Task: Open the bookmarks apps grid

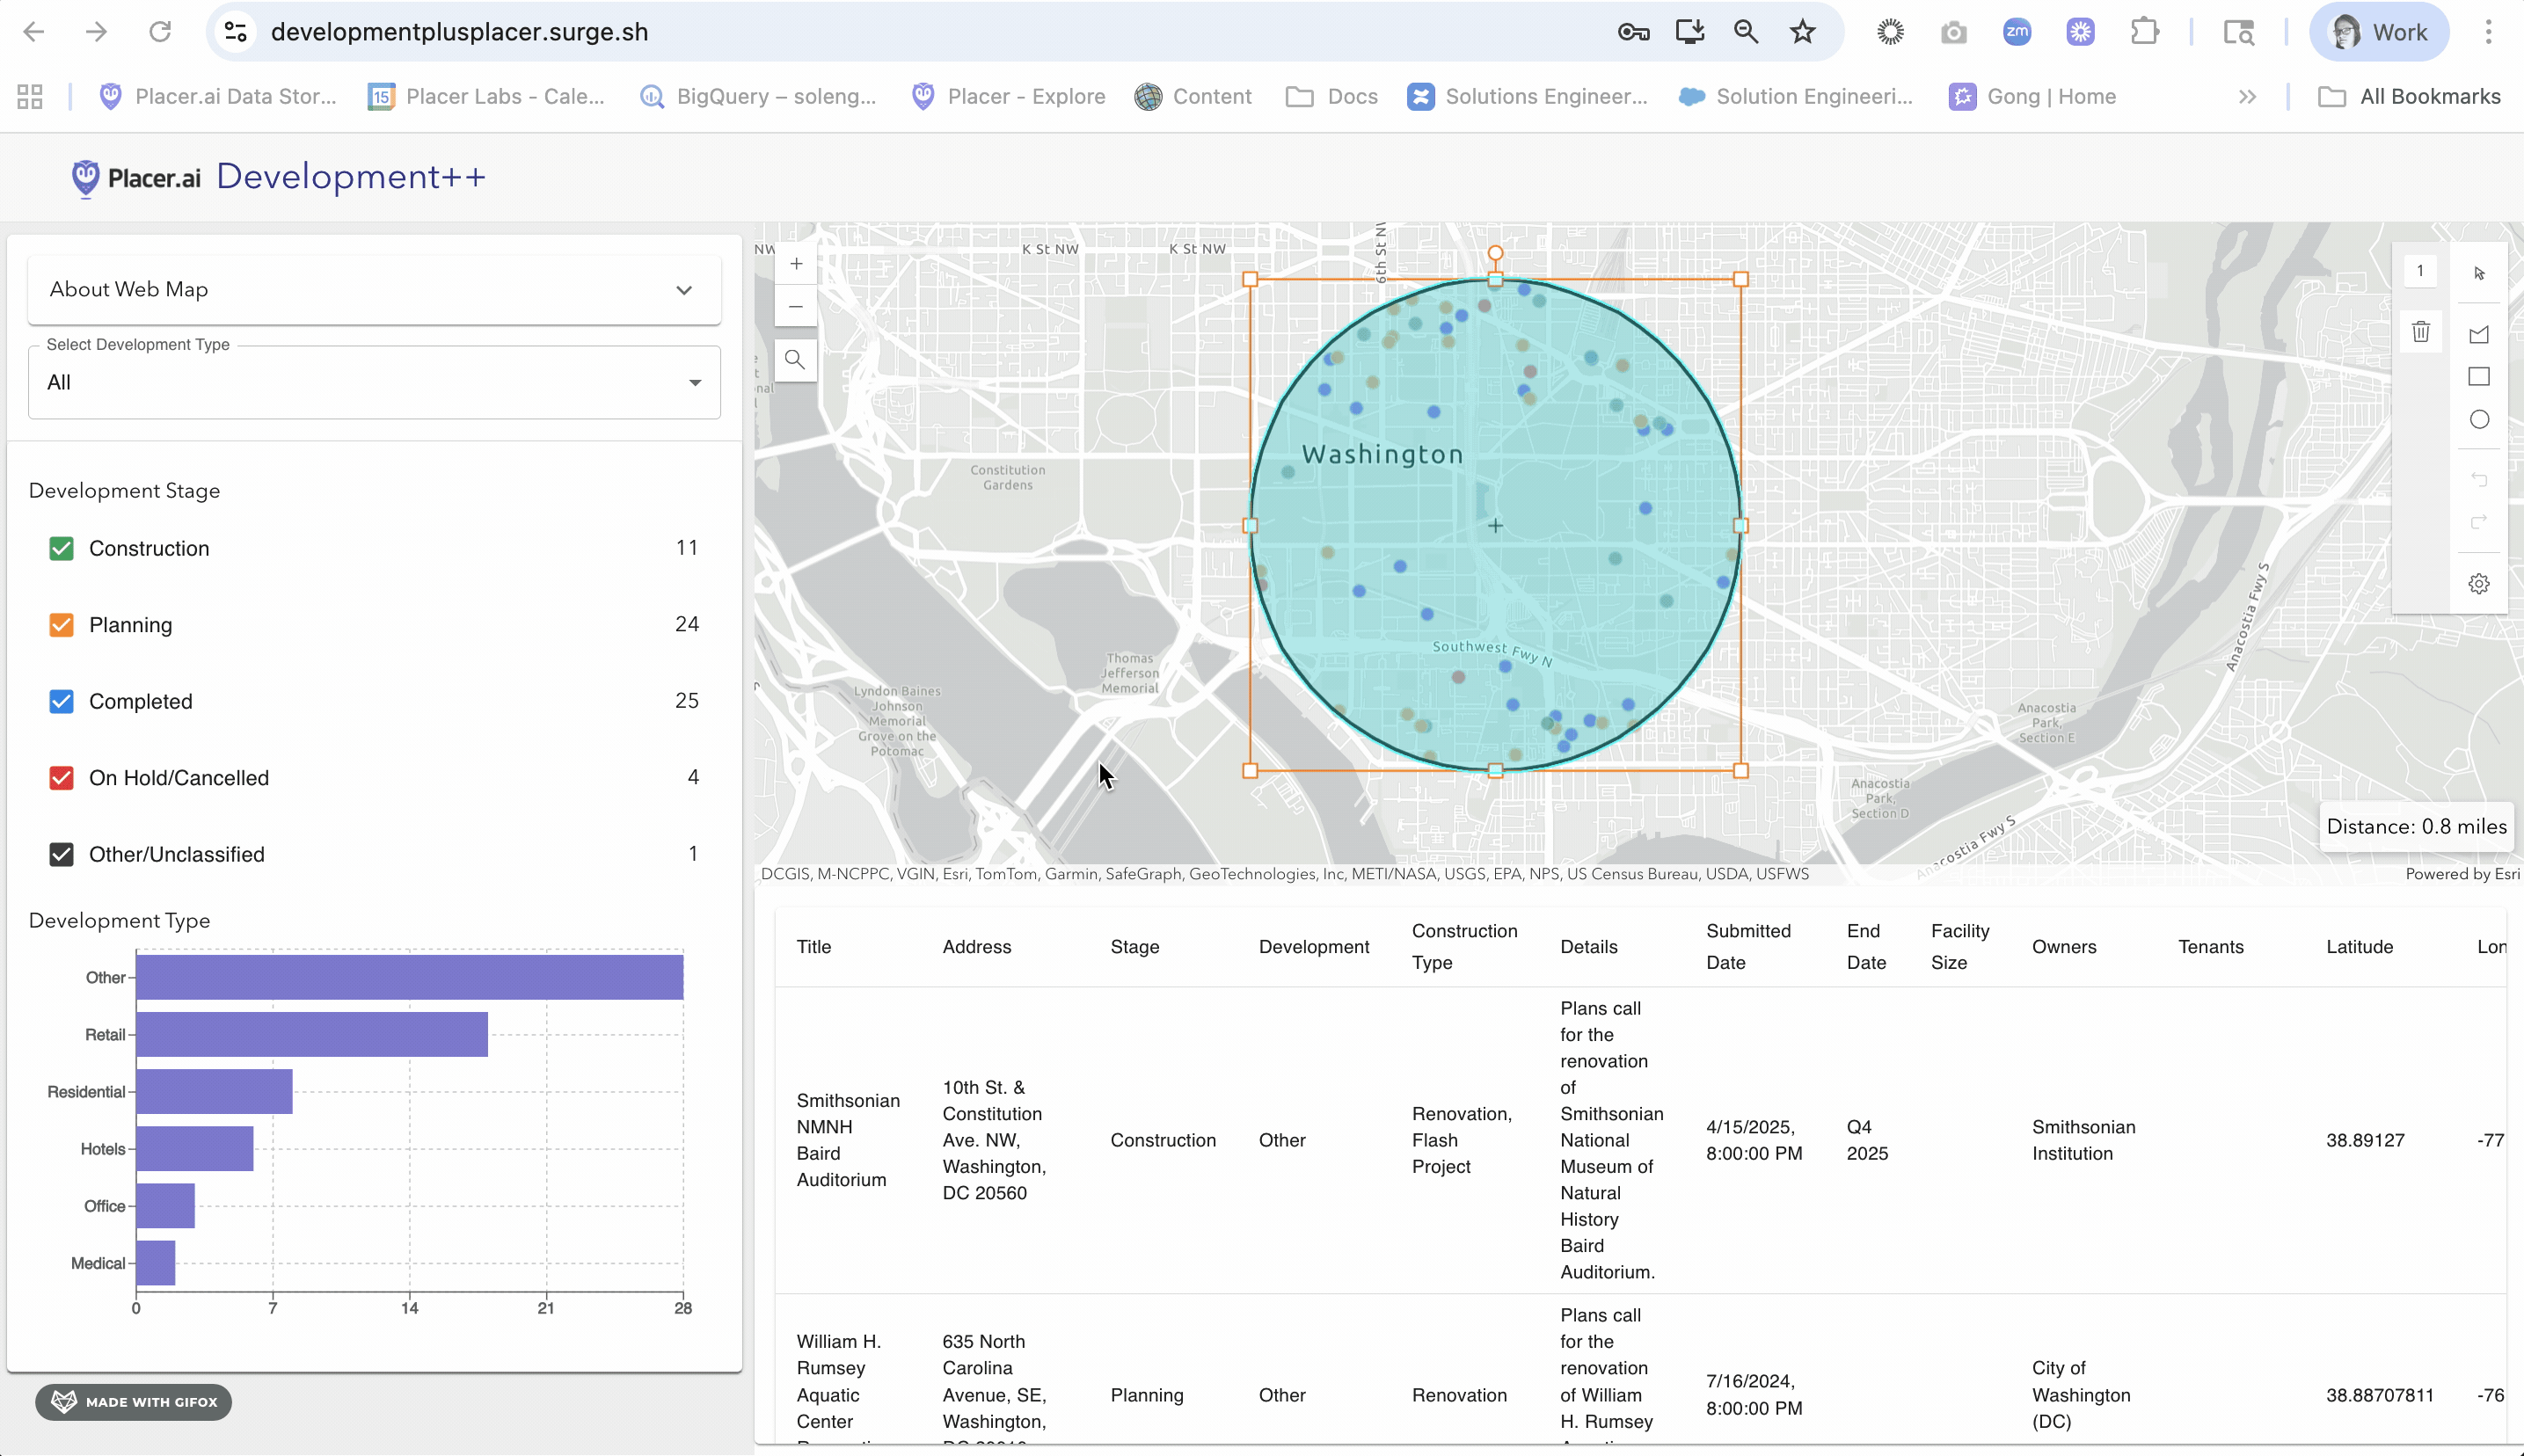Action: [x=30, y=97]
